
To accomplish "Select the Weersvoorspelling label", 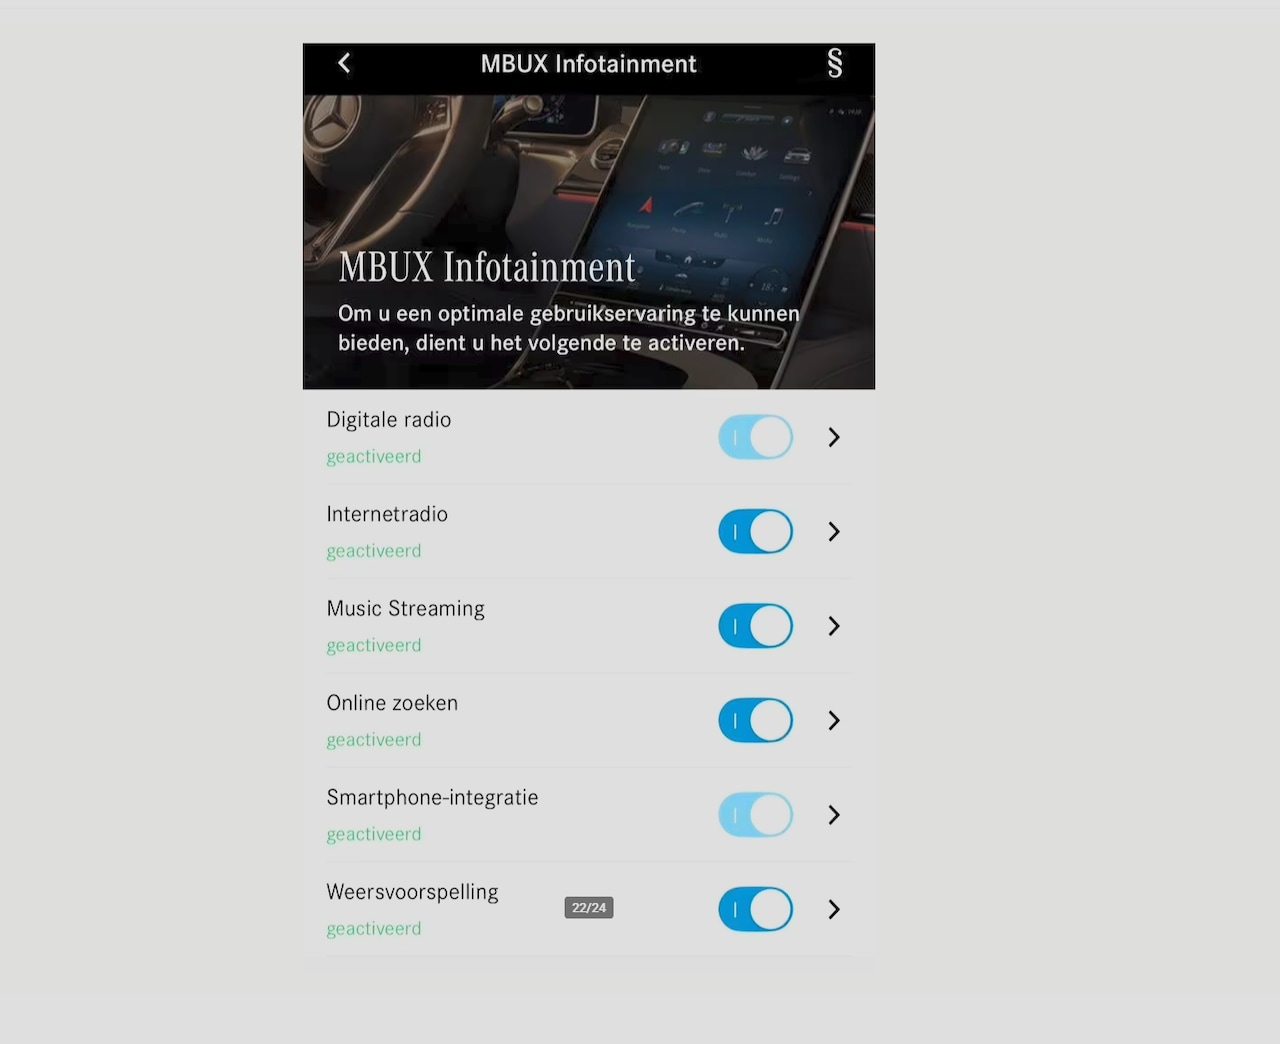I will [x=412, y=892].
